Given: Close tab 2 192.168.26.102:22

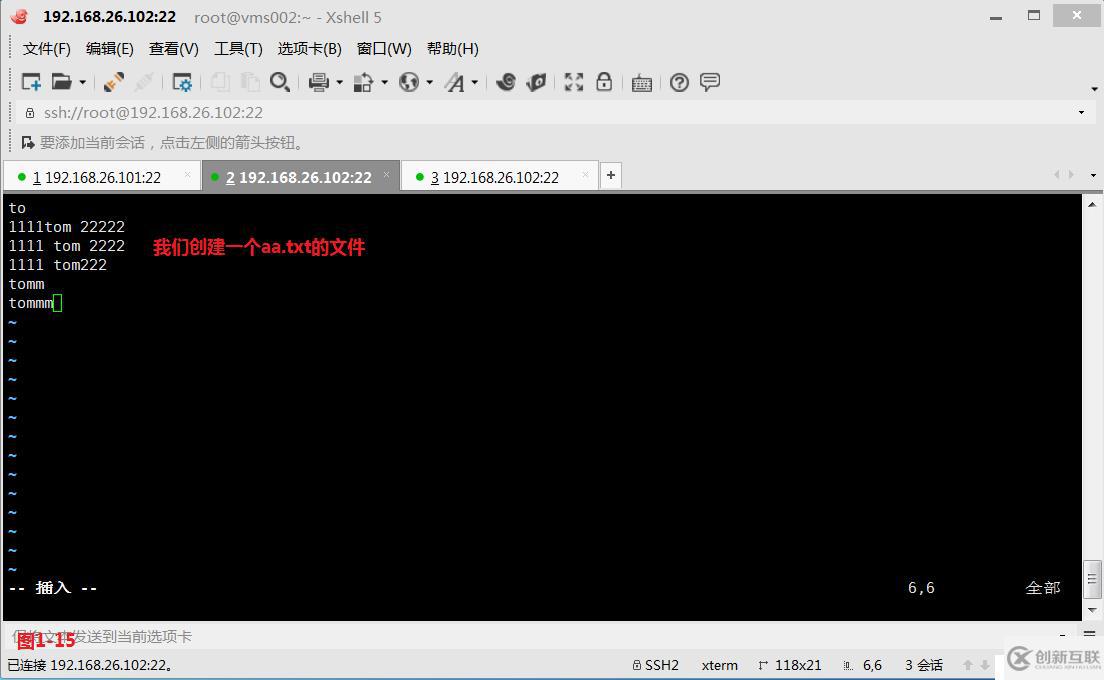Looking at the screenshot, I should click(x=387, y=175).
